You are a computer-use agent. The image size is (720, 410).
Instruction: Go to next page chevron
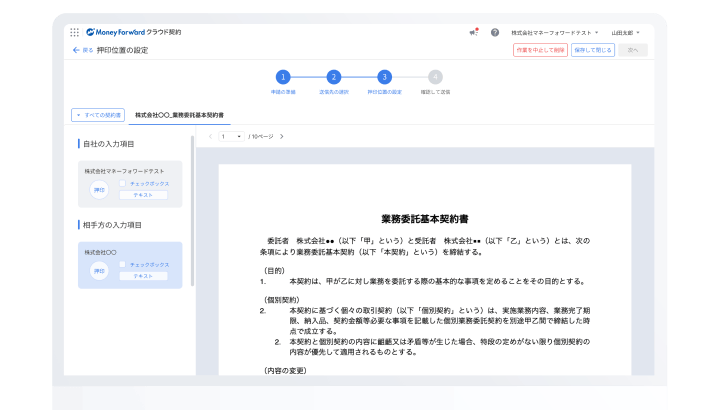[281, 136]
